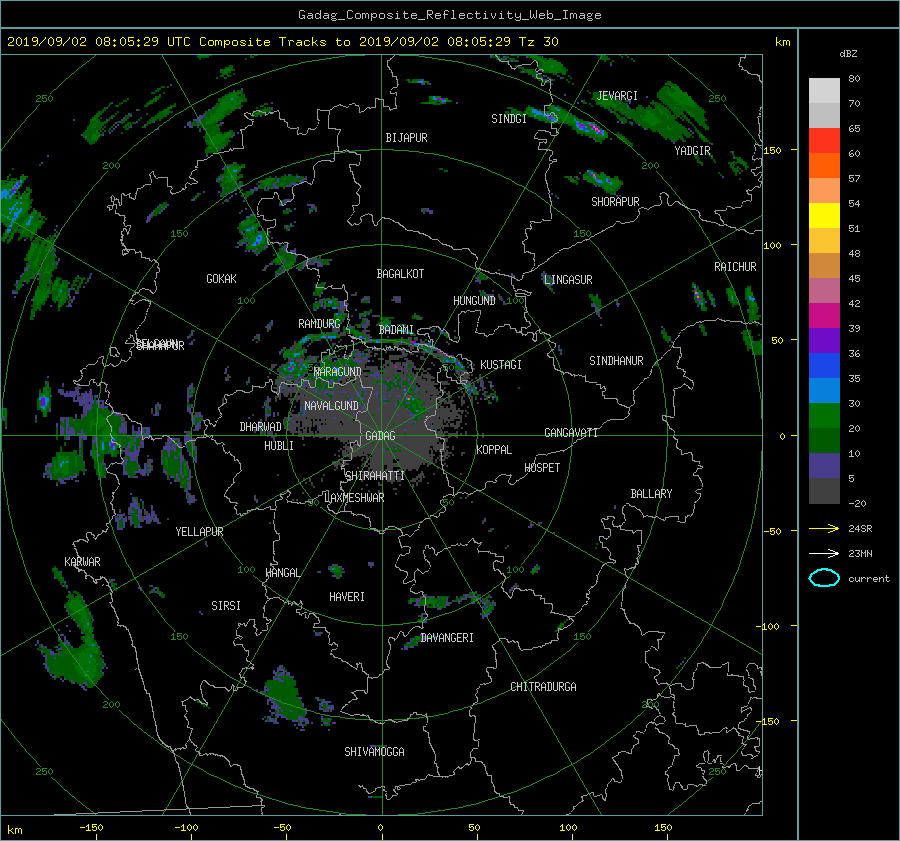Click the yellow 24SR arrow legend icon

[824, 528]
